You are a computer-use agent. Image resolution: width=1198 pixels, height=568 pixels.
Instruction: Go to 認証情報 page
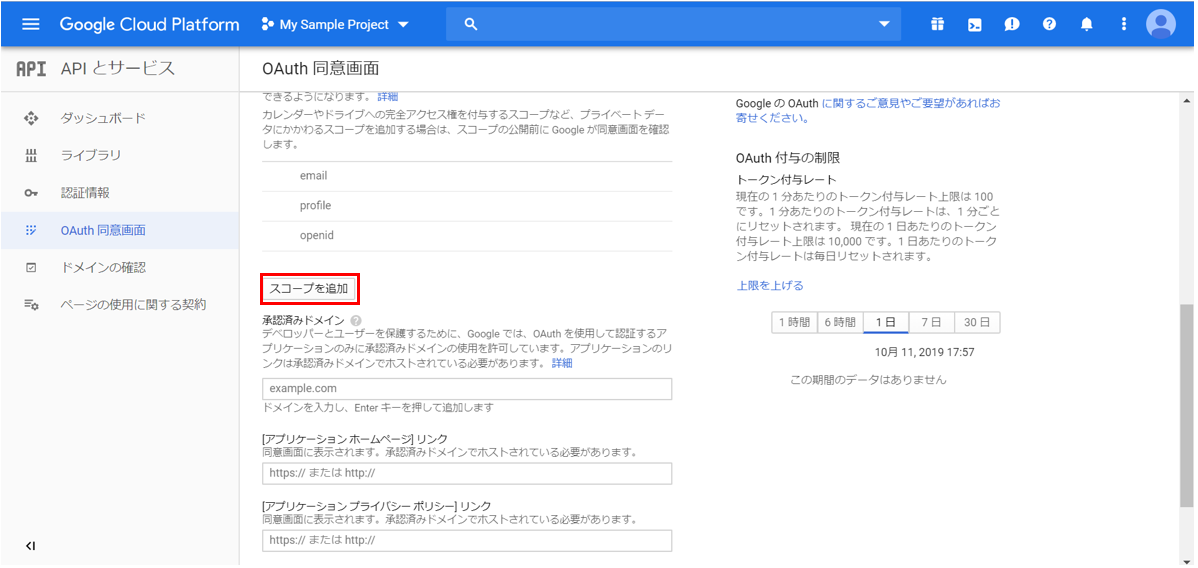click(x=85, y=193)
